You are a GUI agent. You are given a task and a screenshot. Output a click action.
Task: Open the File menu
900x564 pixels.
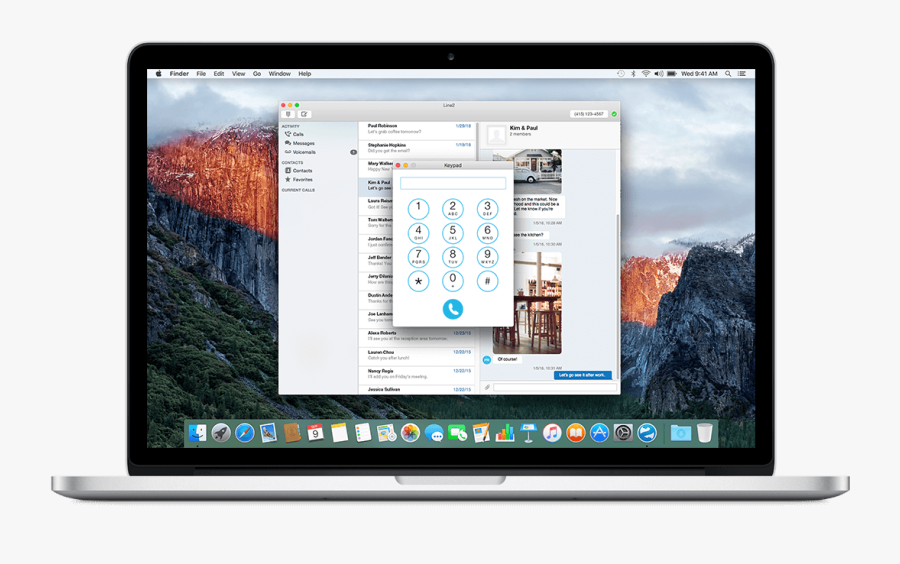pos(201,74)
